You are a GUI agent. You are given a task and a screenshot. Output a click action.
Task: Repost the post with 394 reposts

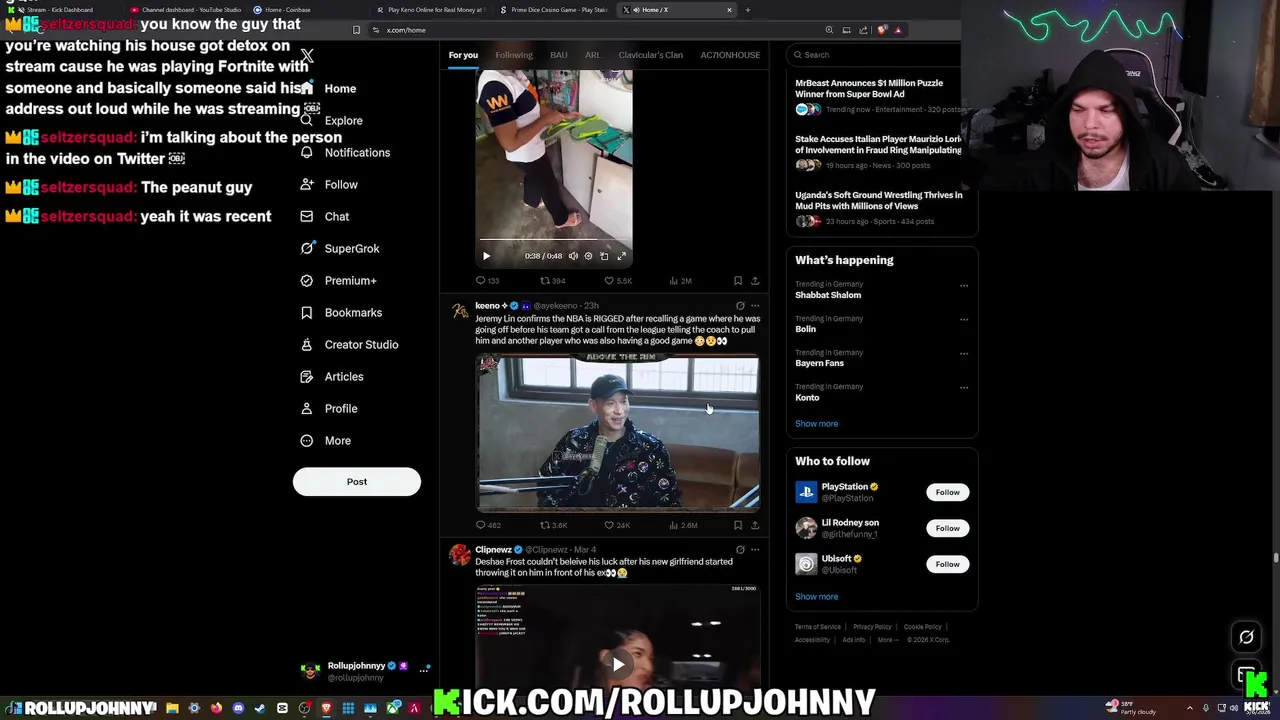(553, 281)
